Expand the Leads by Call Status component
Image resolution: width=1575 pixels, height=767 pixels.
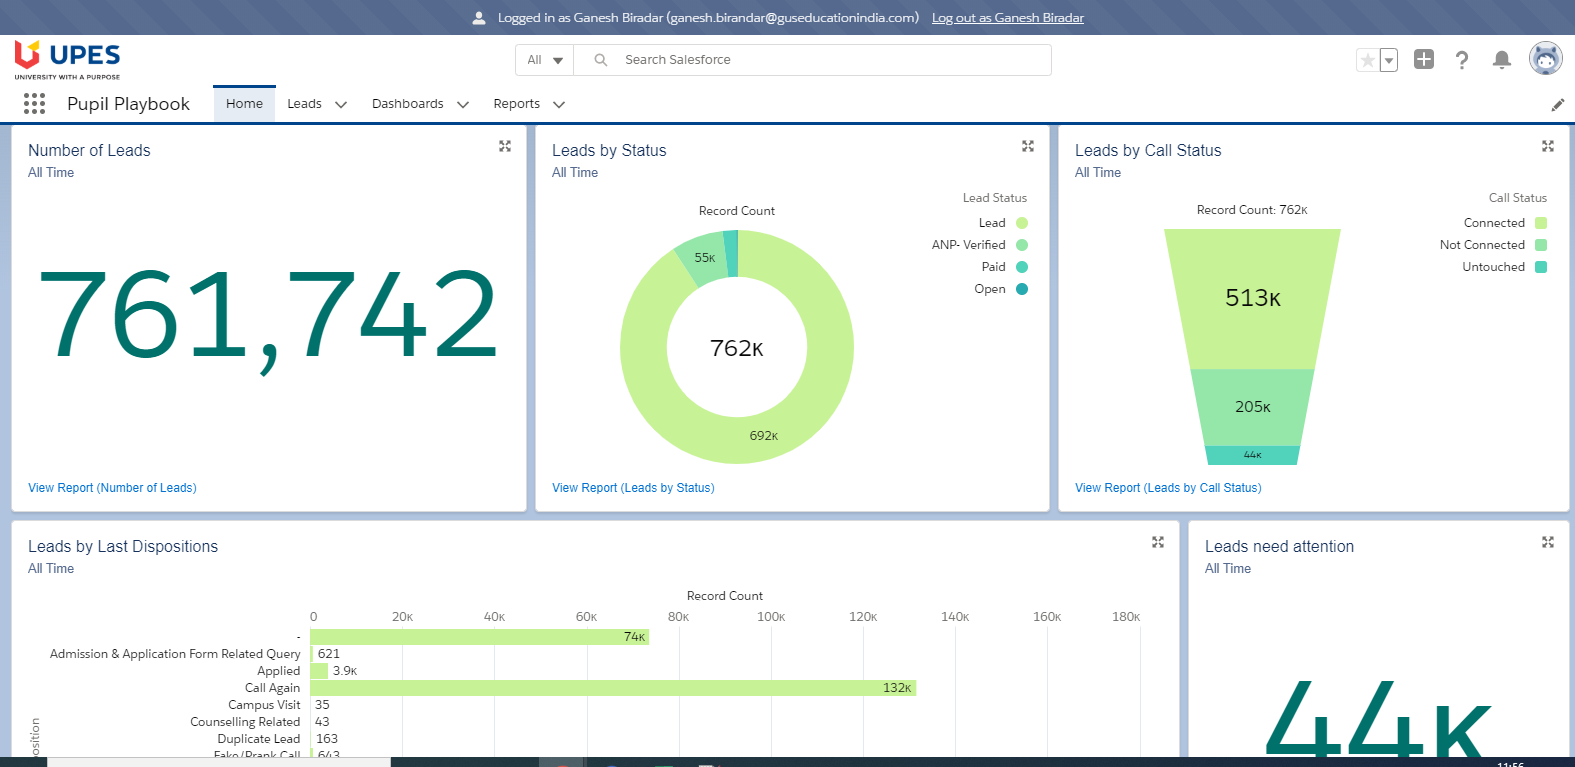tap(1547, 146)
